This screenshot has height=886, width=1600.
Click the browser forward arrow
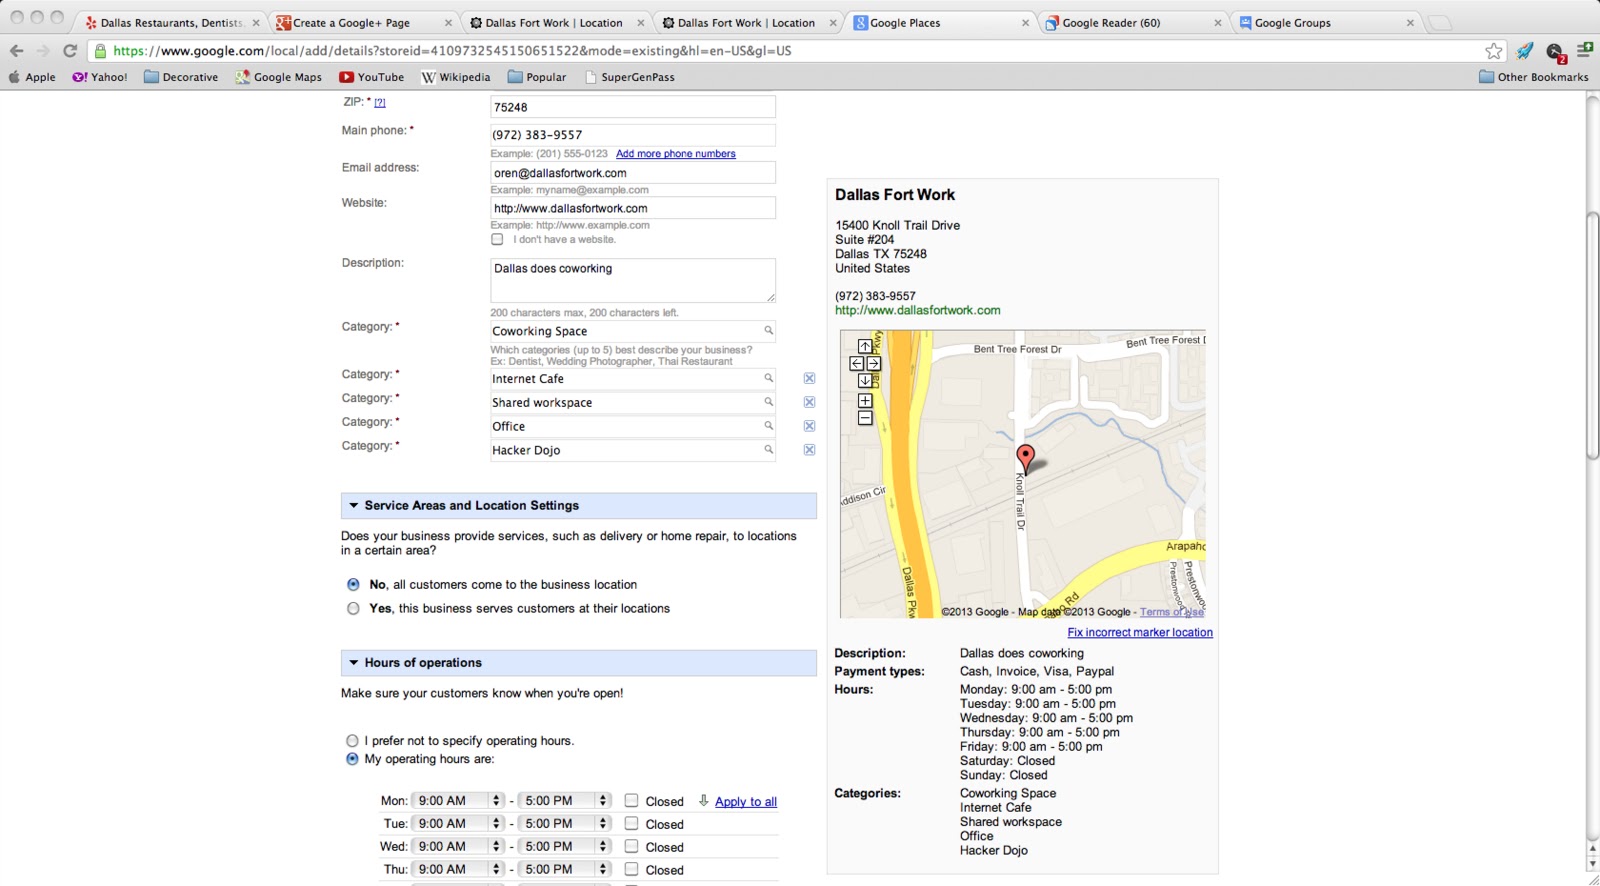[x=42, y=51]
